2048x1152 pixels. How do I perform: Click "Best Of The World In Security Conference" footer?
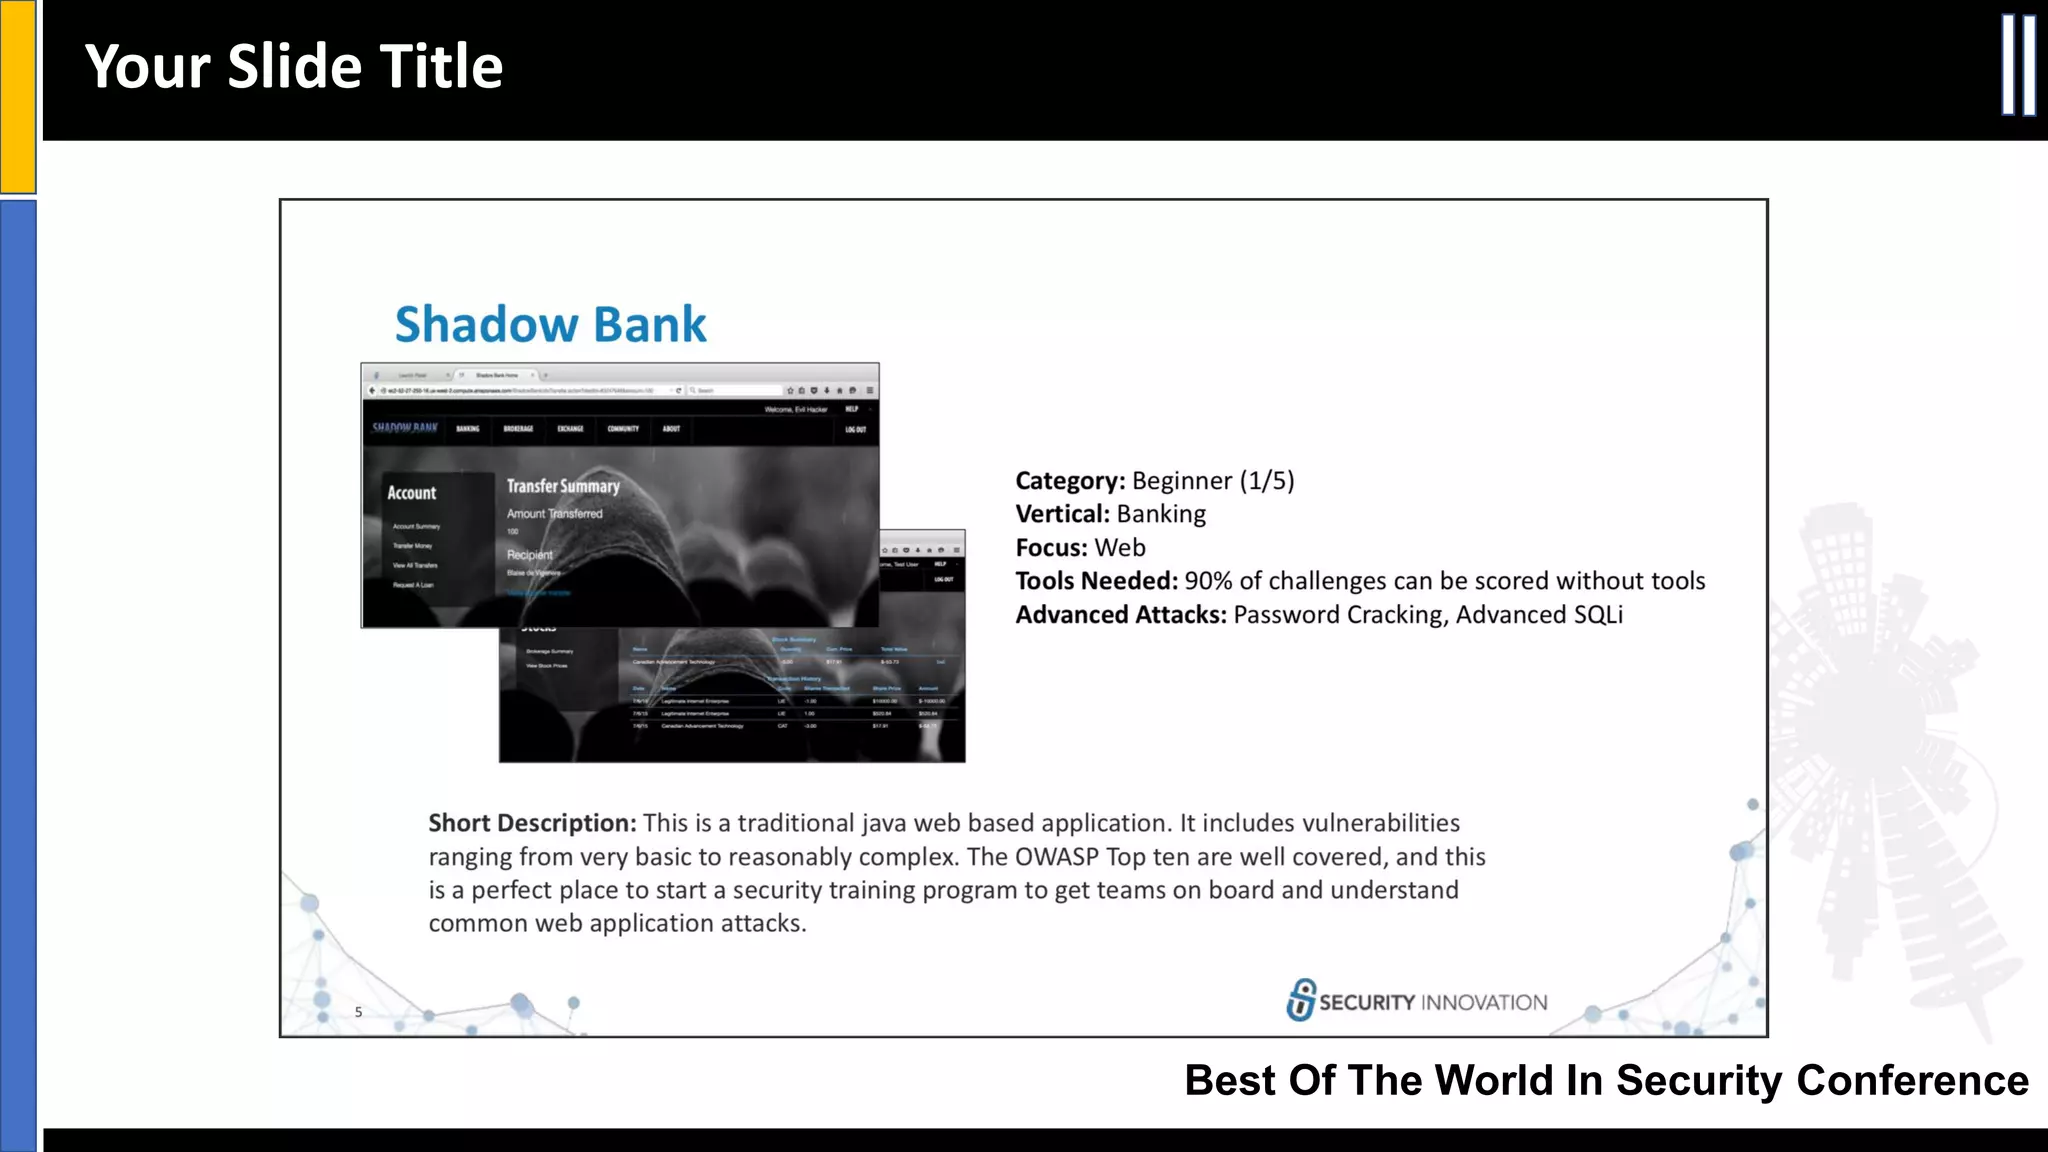[1606, 1080]
